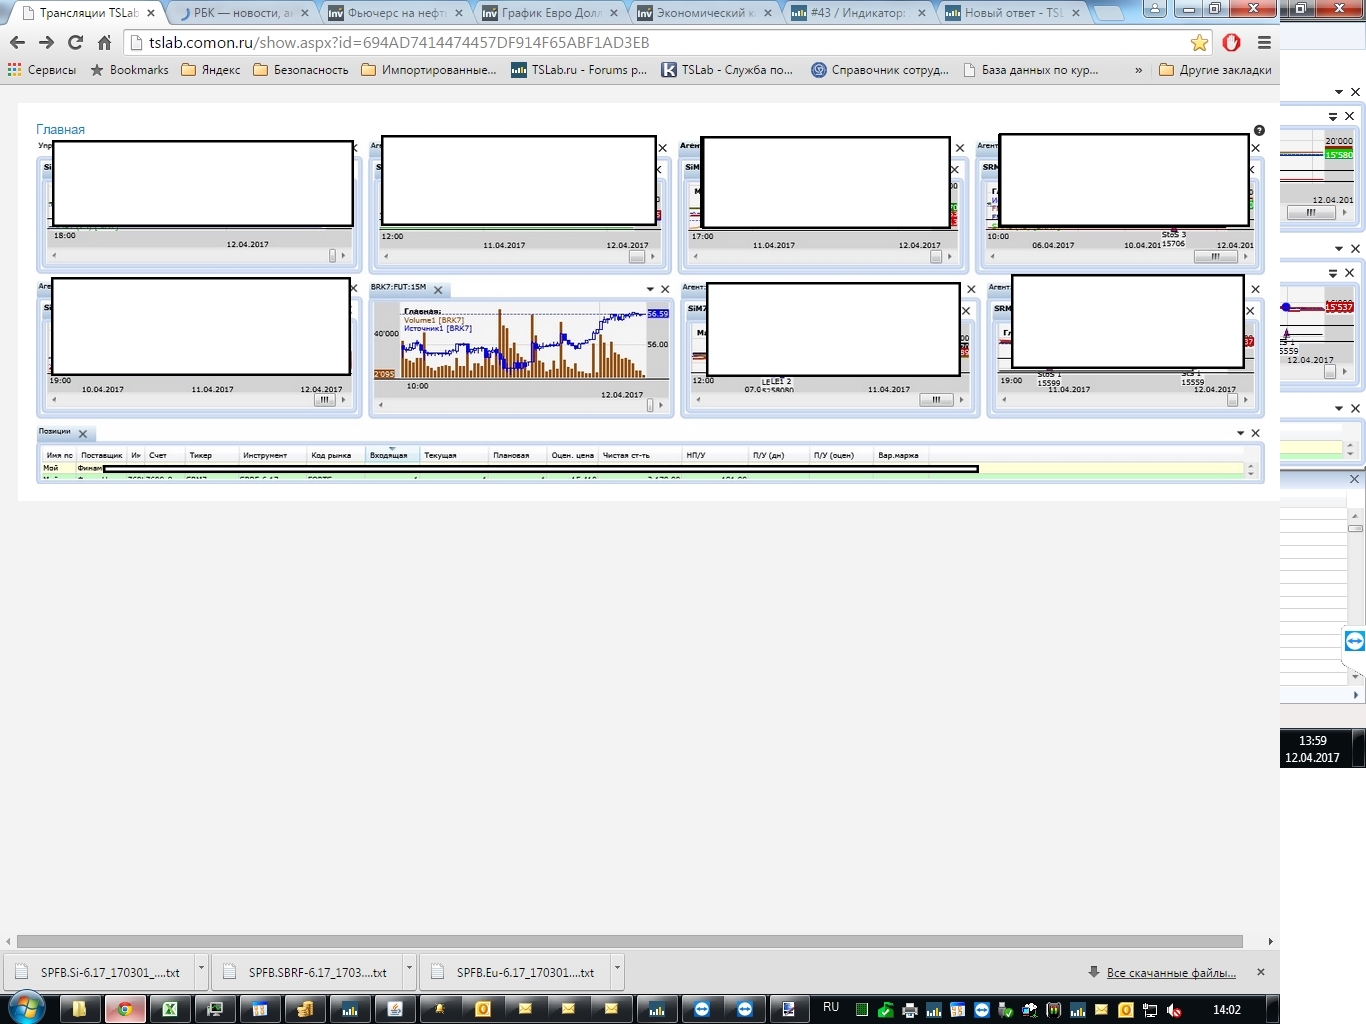Screen dimensions: 1366x1024
Task: Open downloaded SPFB.Si-6.17 txt file
Action: (x=100, y=972)
